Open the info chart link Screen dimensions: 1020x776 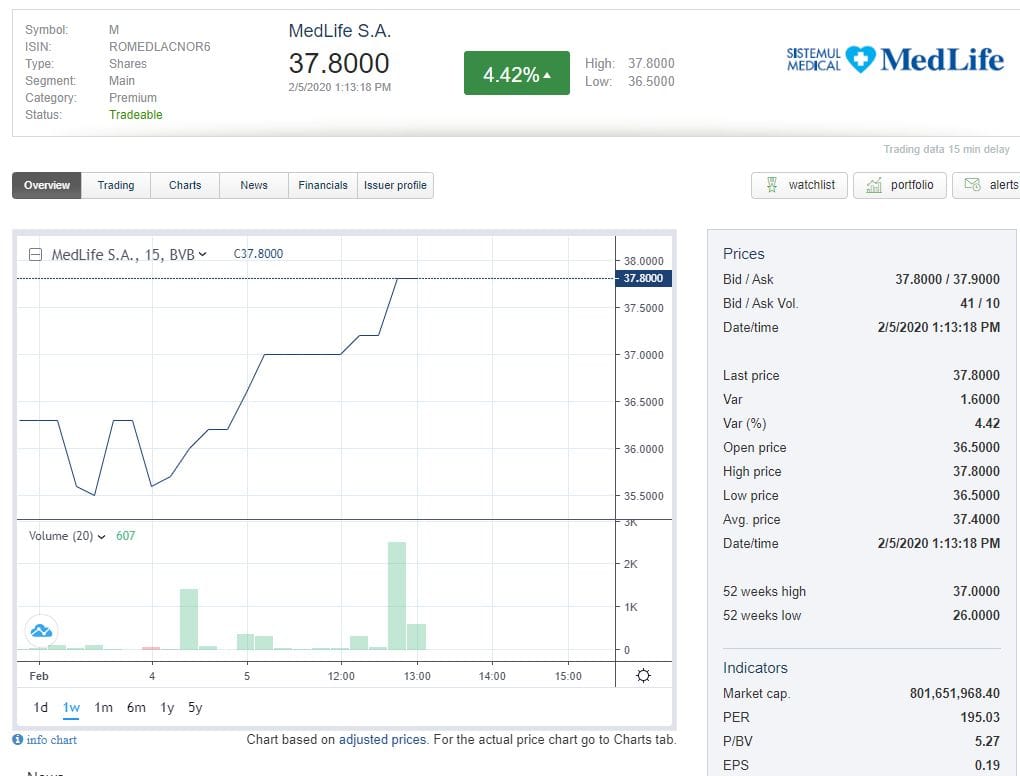pos(51,740)
